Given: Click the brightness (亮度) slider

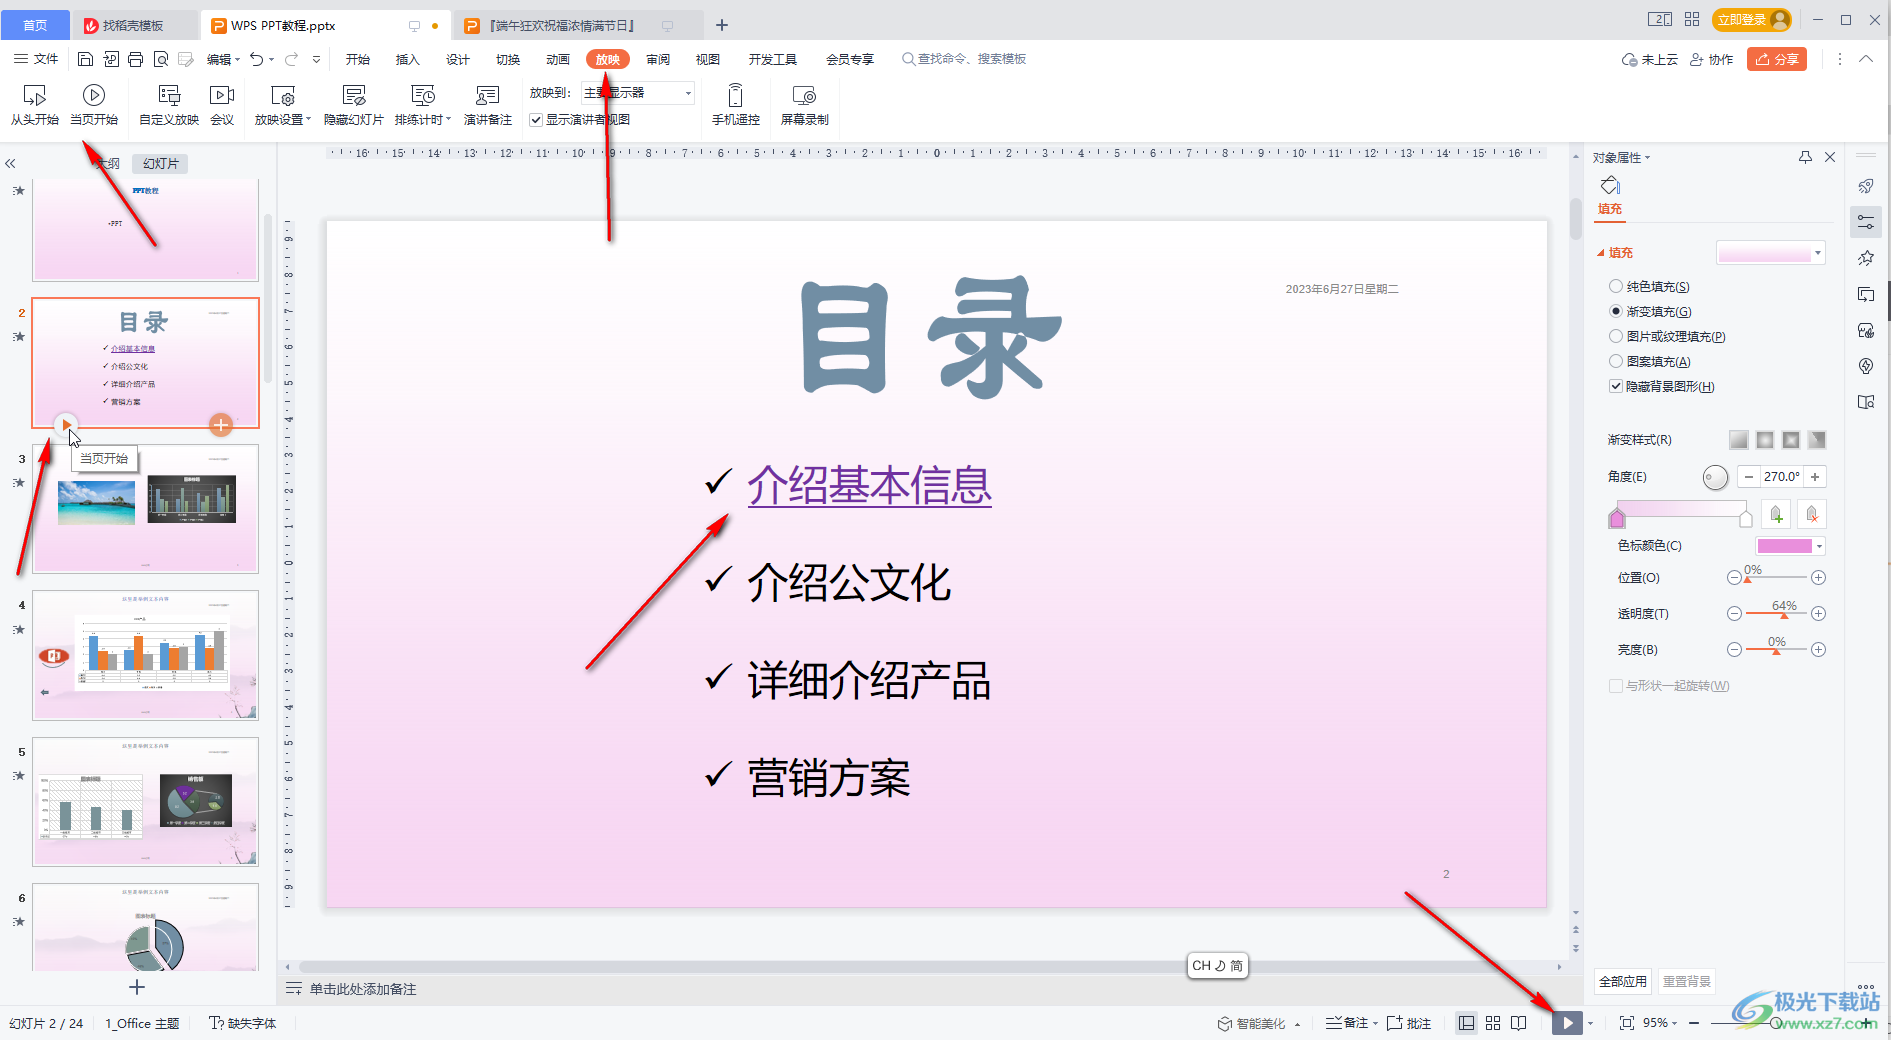Looking at the screenshot, I should tap(1776, 649).
